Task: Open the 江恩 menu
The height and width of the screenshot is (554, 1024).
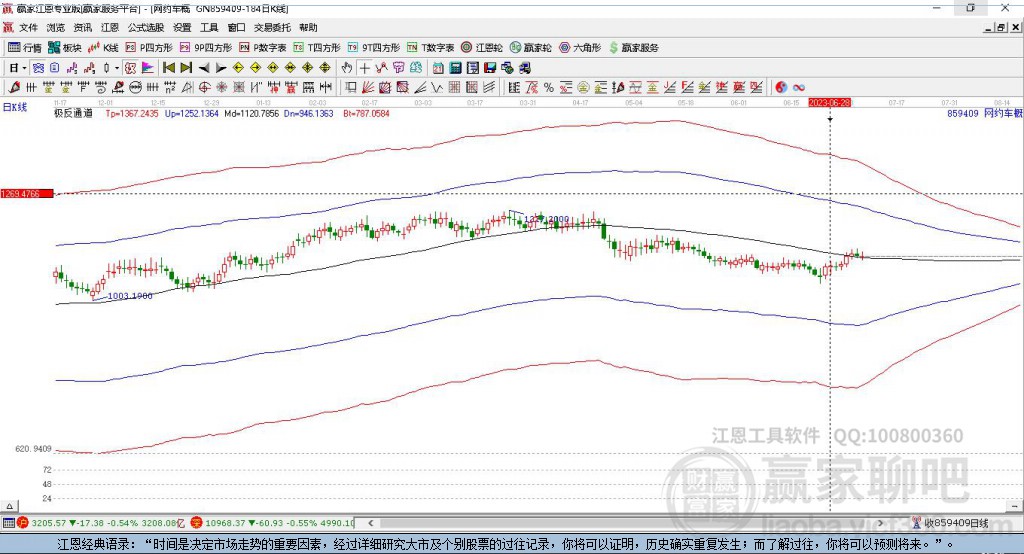Action: (110, 27)
